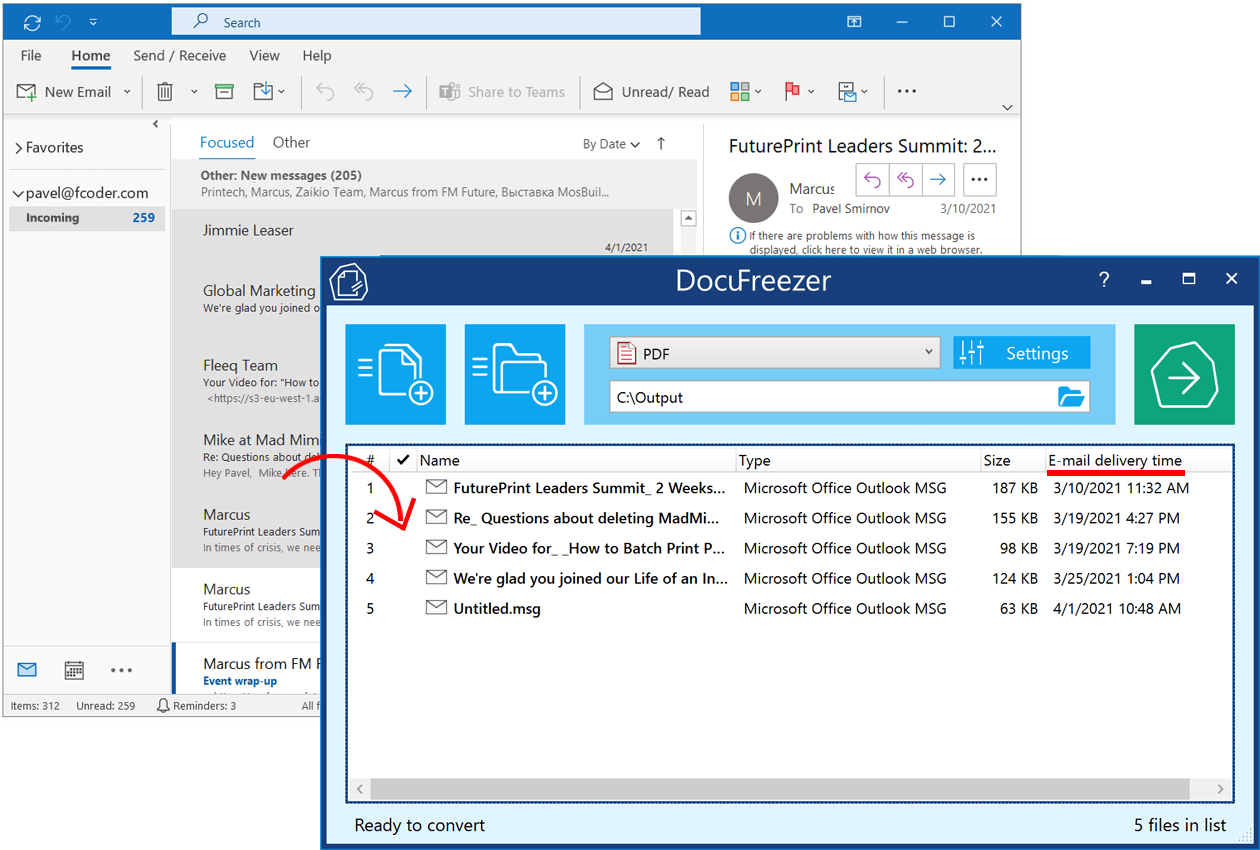The height and width of the screenshot is (850, 1260).
Task: Open Mail view in Outlook's navigation bar
Action: (x=26, y=670)
